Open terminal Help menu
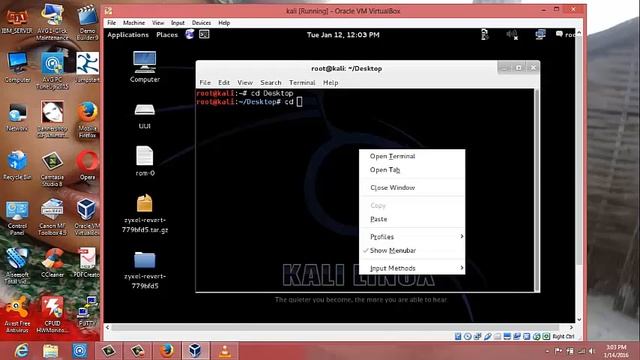Viewport: 640px width, 360px height. [x=331, y=82]
